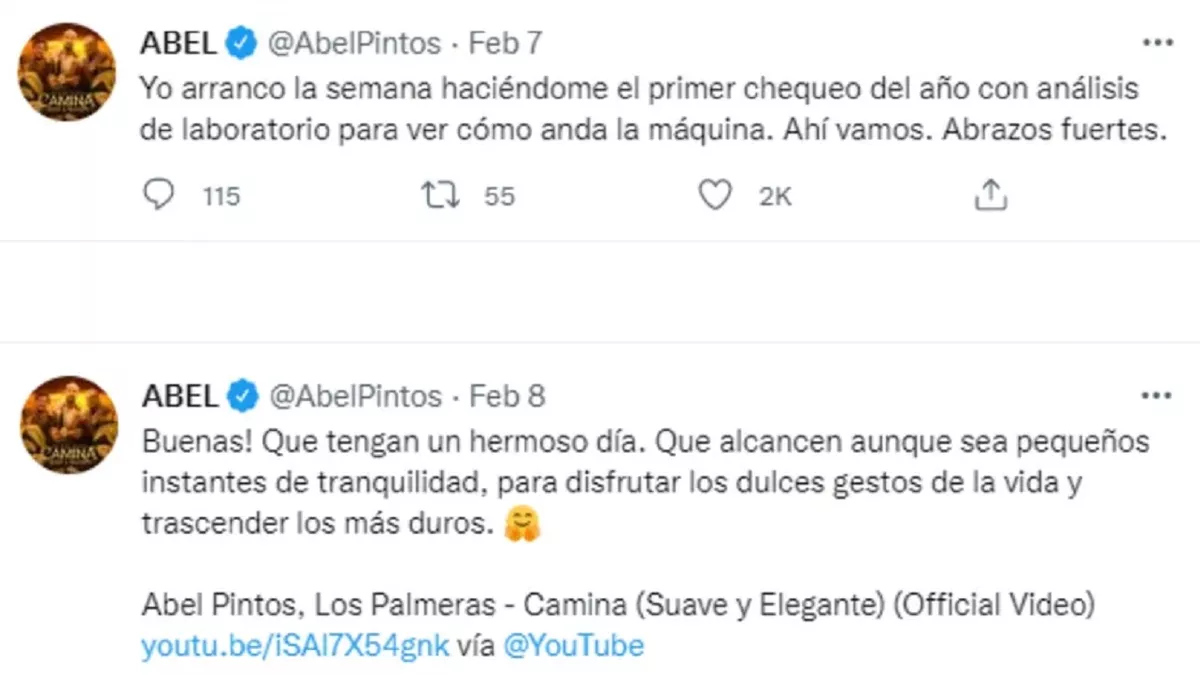Like the Feb 7 tweet with the heart

pyautogui.click(x=715, y=195)
